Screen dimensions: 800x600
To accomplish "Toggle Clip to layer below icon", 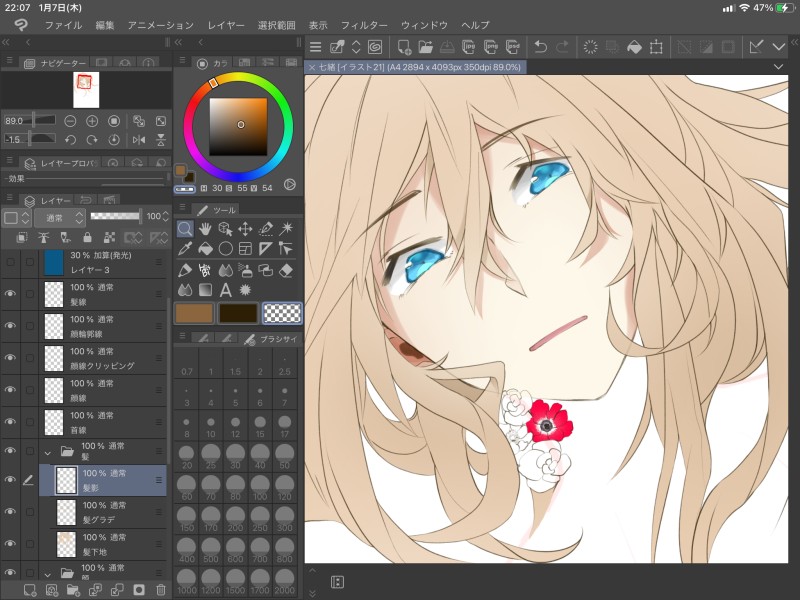I will point(22,238).
